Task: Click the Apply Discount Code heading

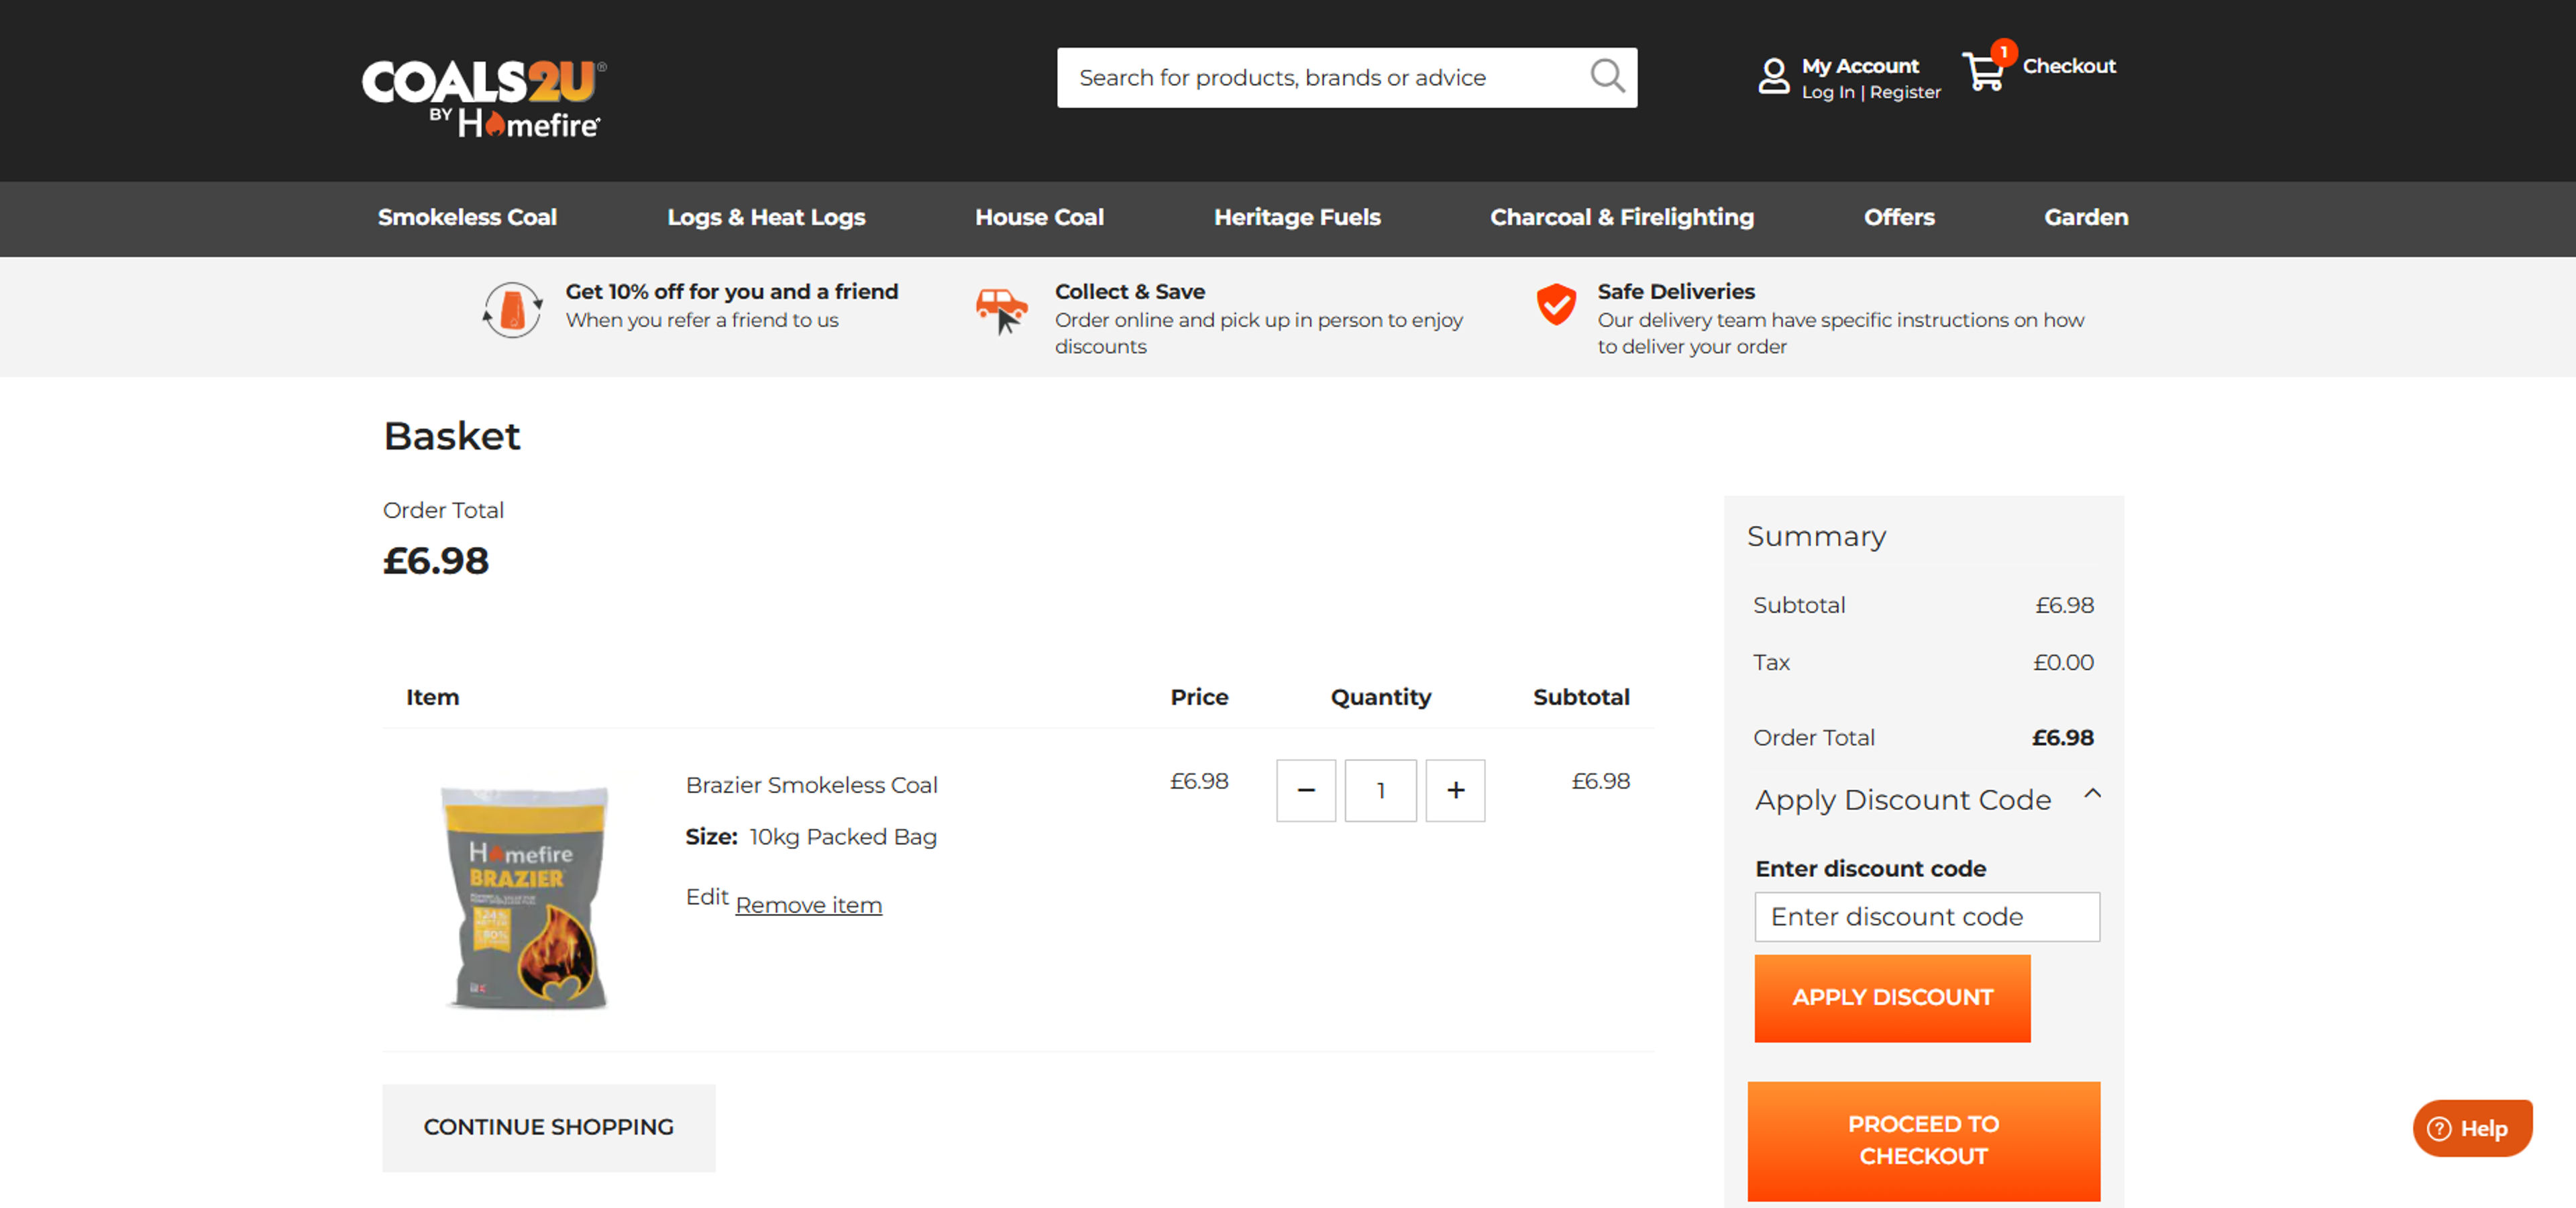Action: tap(1903, 800)
